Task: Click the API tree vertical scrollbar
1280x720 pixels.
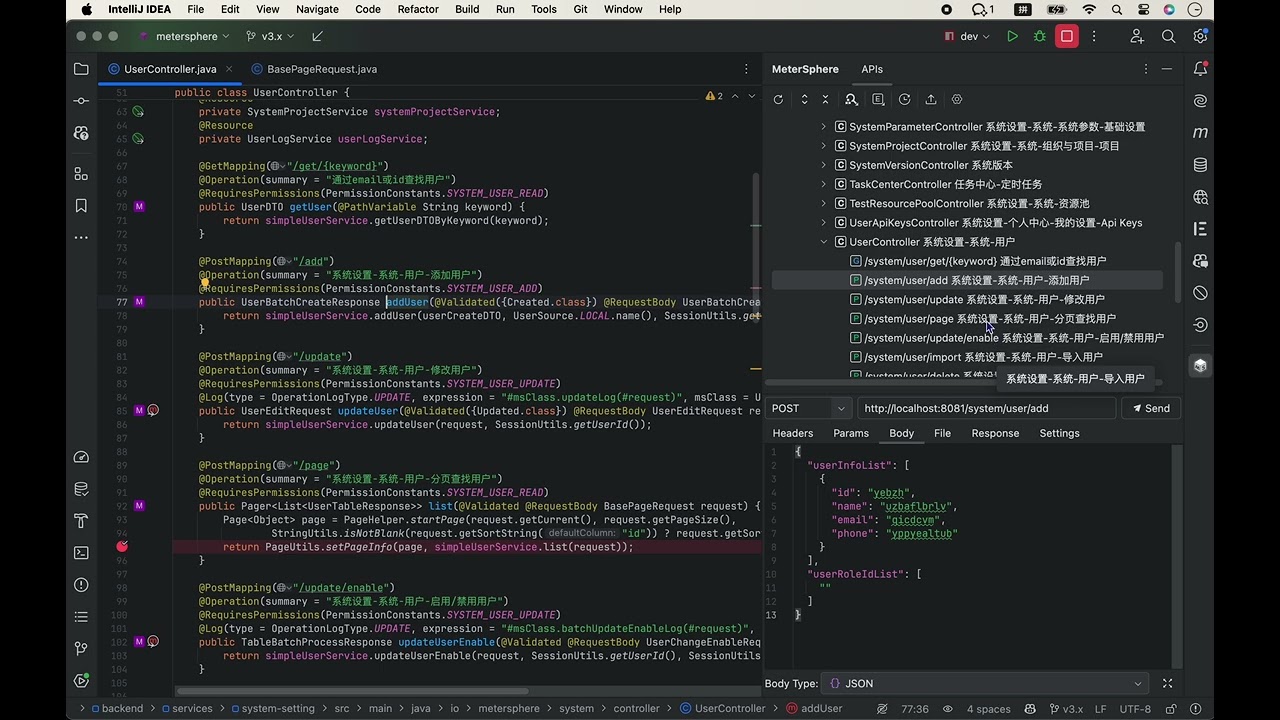Action: click(x=1177, y=272)
